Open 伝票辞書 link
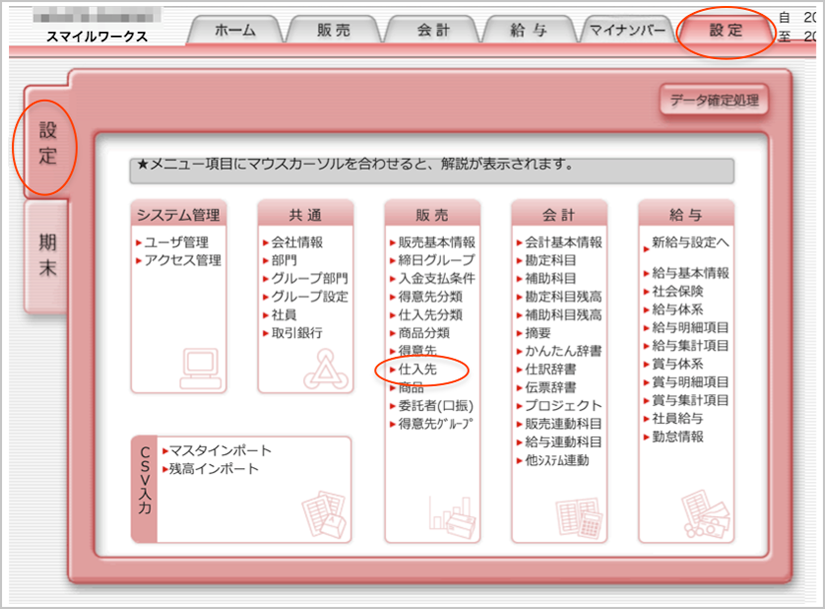Viewport: 825px width, 609px height. coord(551,387)
